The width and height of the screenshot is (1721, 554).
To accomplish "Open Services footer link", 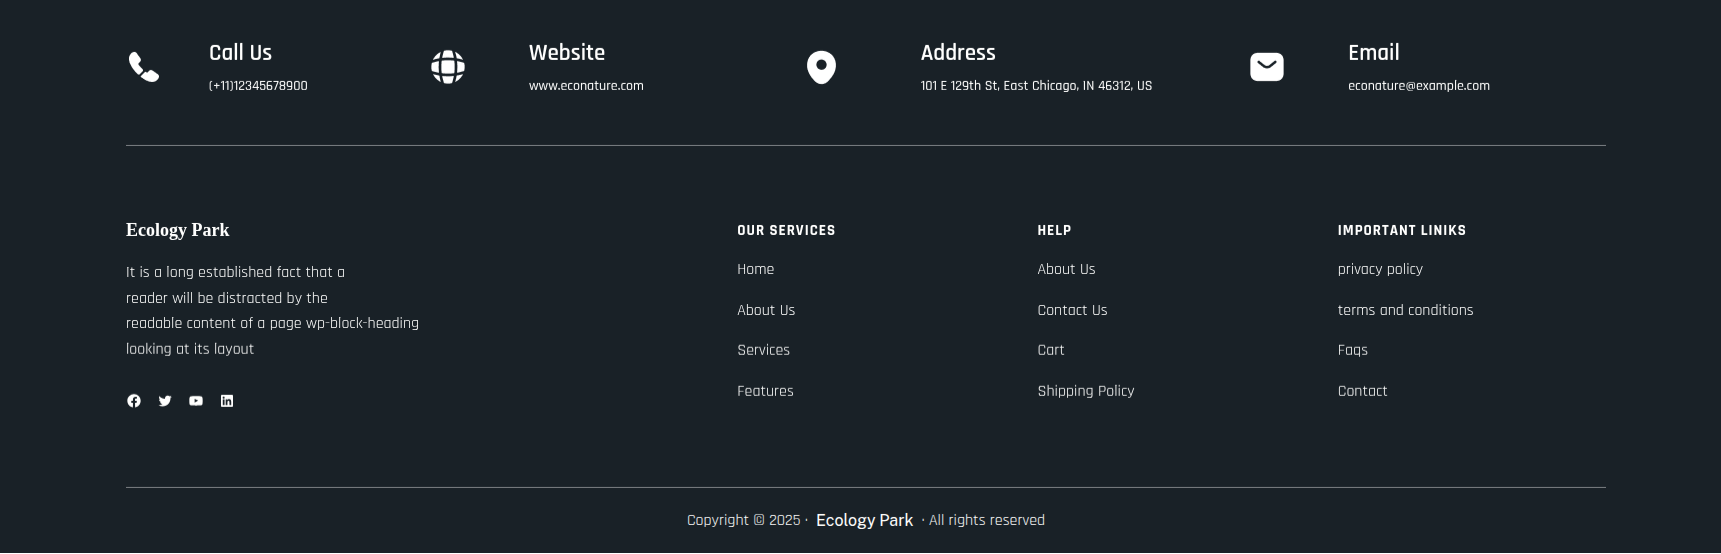I will click(763, 350).
